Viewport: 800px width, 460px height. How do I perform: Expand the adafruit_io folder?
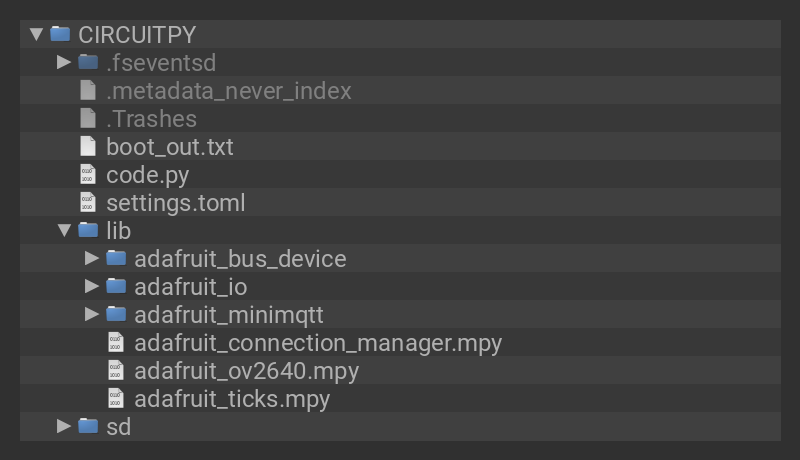coord(92,286)
